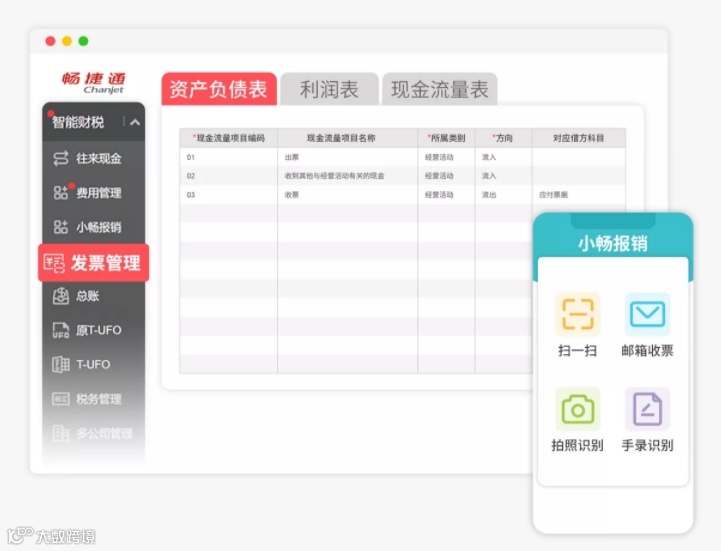Screen dimensions: 721x551
Task: Click the 对应借方科目 column header
Action: 578,138
